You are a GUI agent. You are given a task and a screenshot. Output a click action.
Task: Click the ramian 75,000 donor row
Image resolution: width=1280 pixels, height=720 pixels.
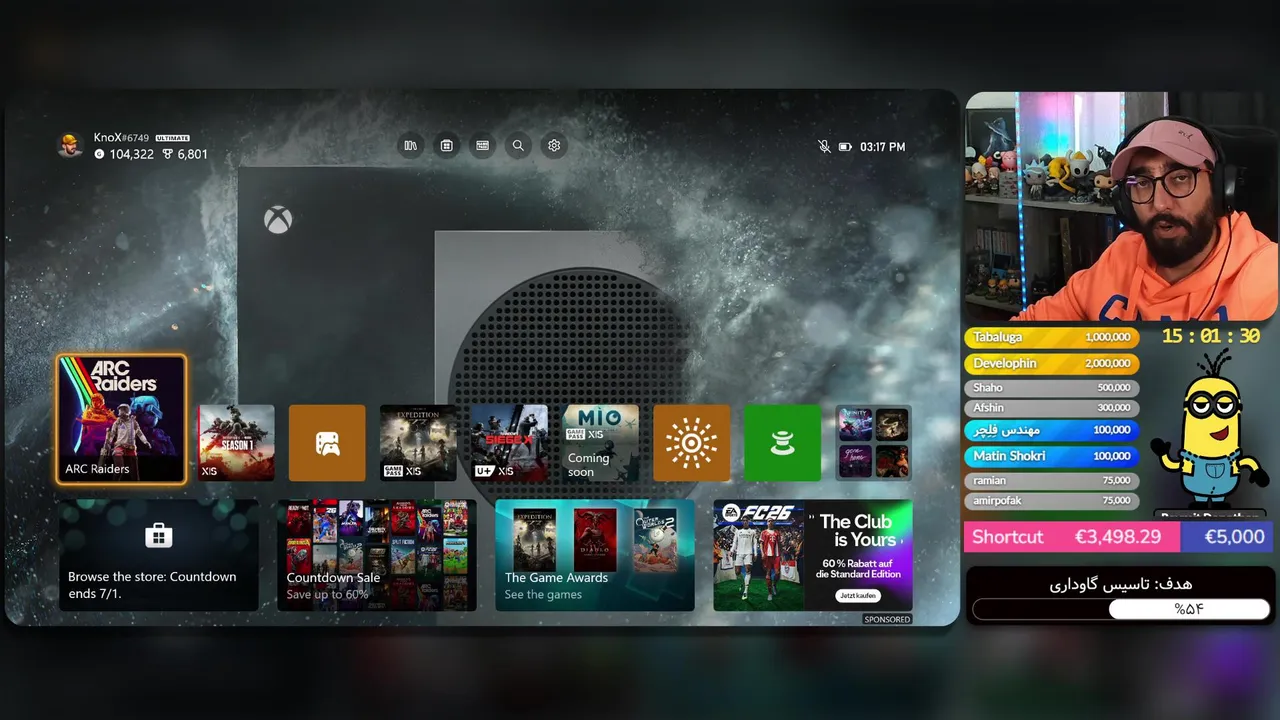coord(1052,481)
